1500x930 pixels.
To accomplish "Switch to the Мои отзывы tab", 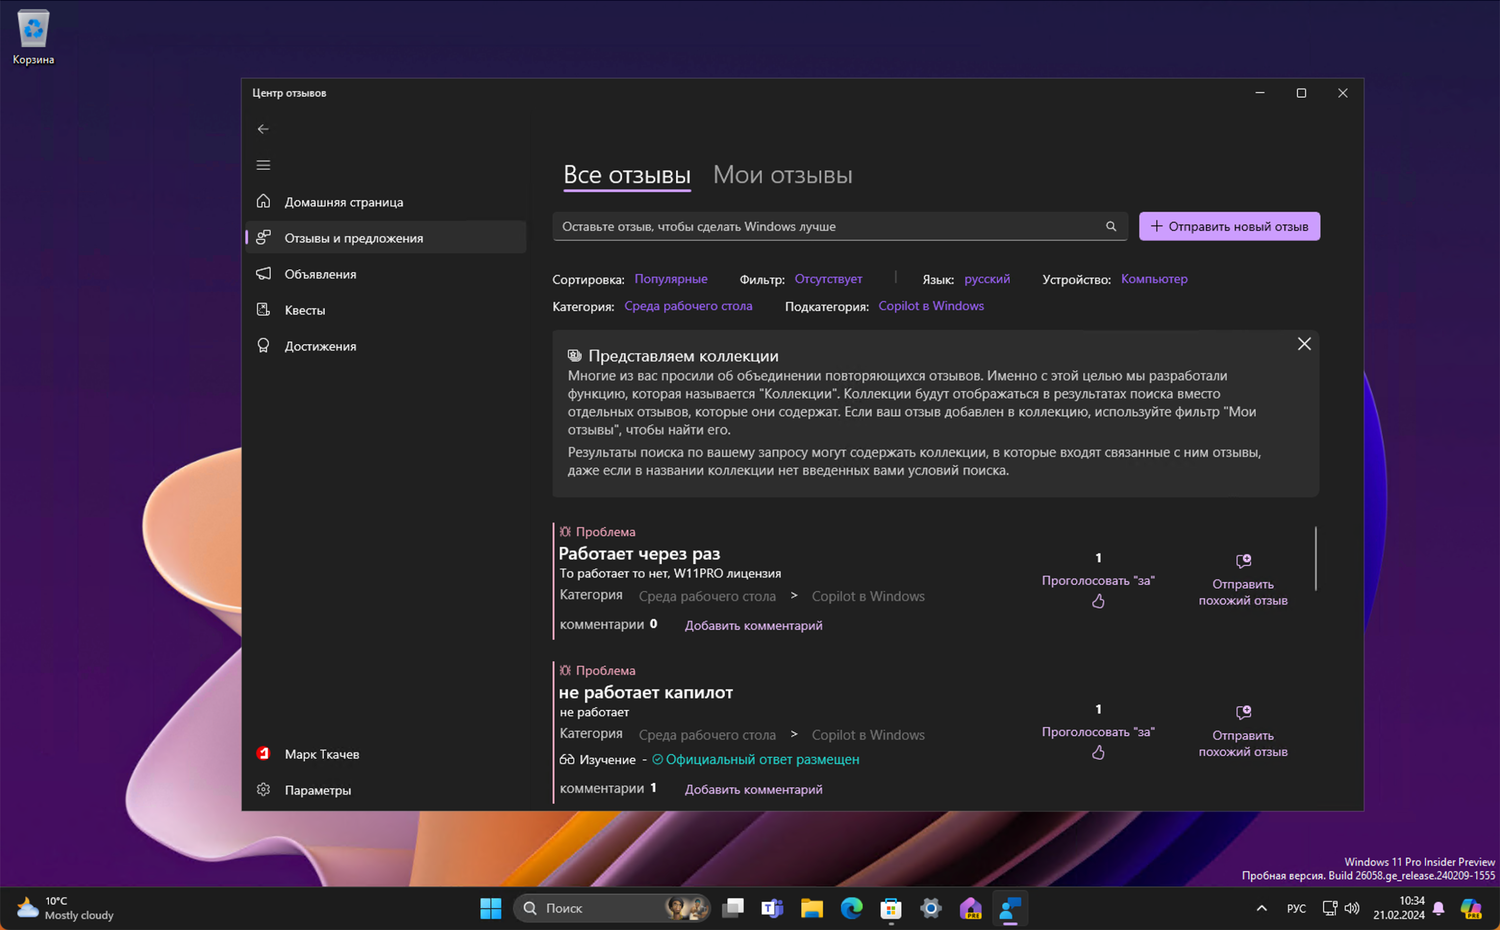I will point(783,175).
